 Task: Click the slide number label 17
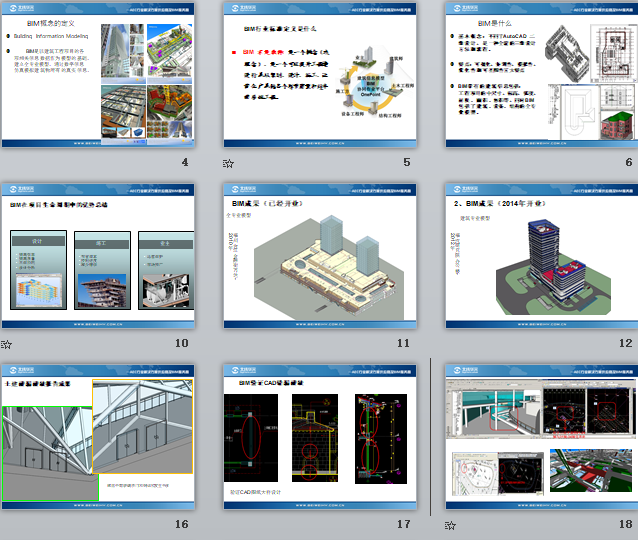point(403,524)
